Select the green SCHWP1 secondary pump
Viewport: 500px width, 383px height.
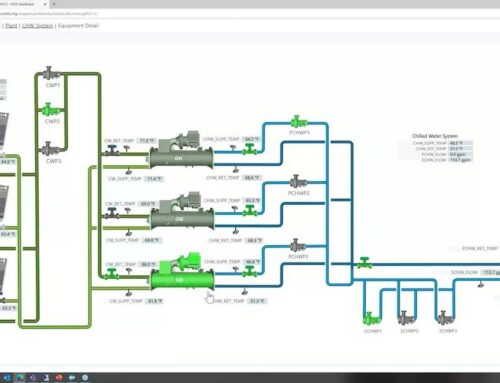[371, 319]
